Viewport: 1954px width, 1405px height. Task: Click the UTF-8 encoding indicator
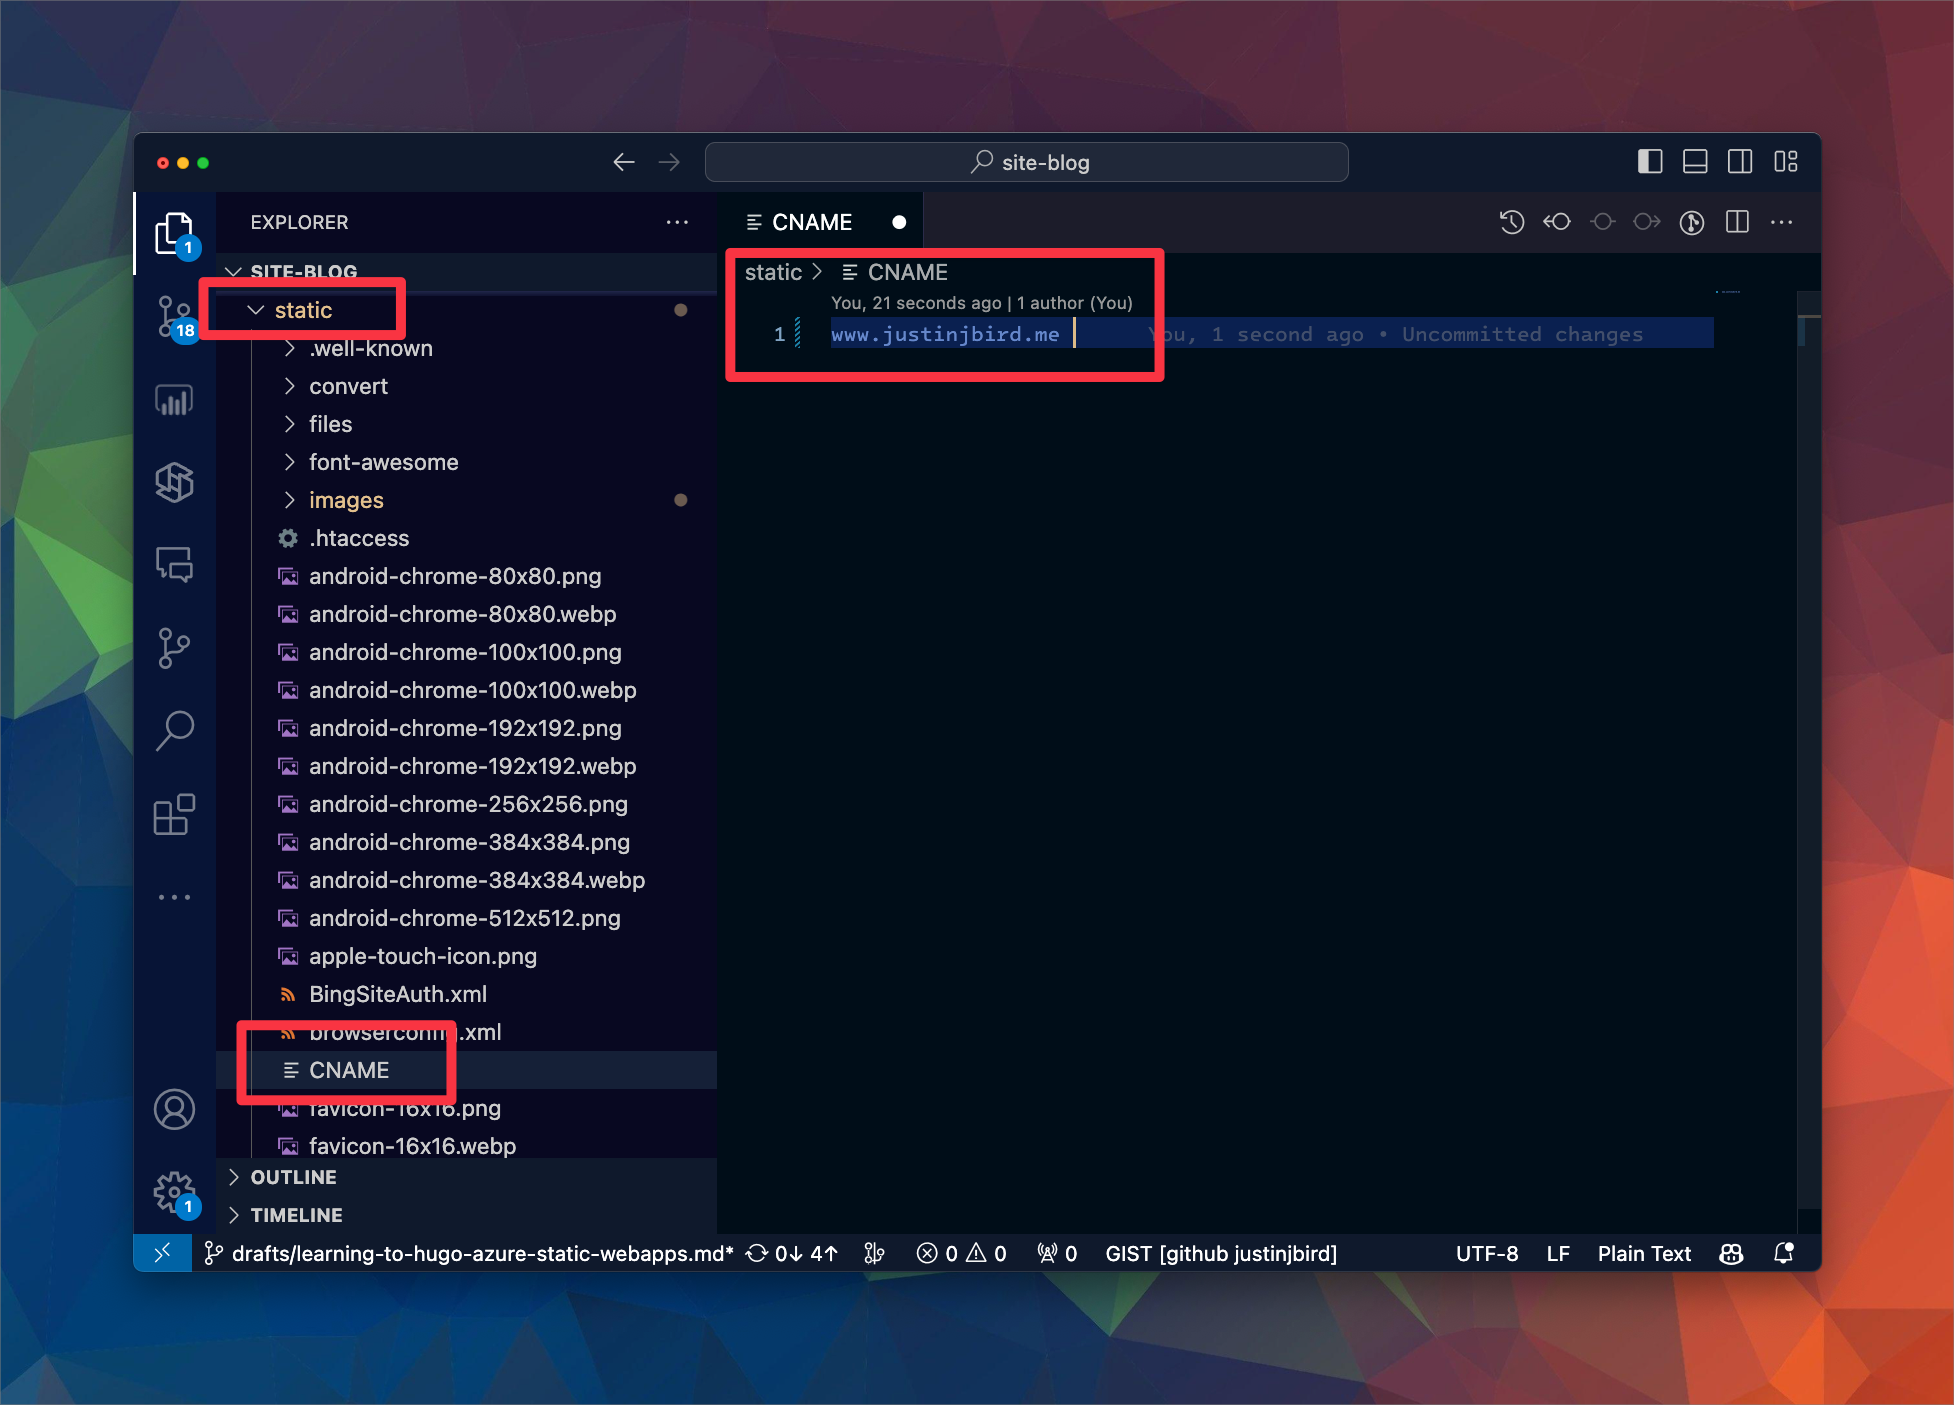pyautogui.click(x=1487, y=1253)
